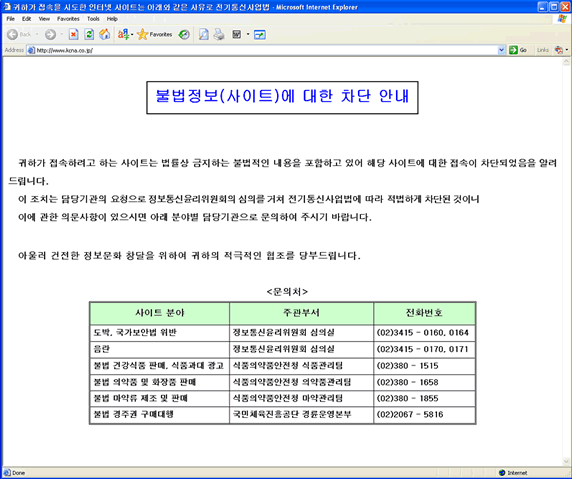Stop loading with the red X icon
The width and height of the screenshot is (572, 479).
point(73,34)
